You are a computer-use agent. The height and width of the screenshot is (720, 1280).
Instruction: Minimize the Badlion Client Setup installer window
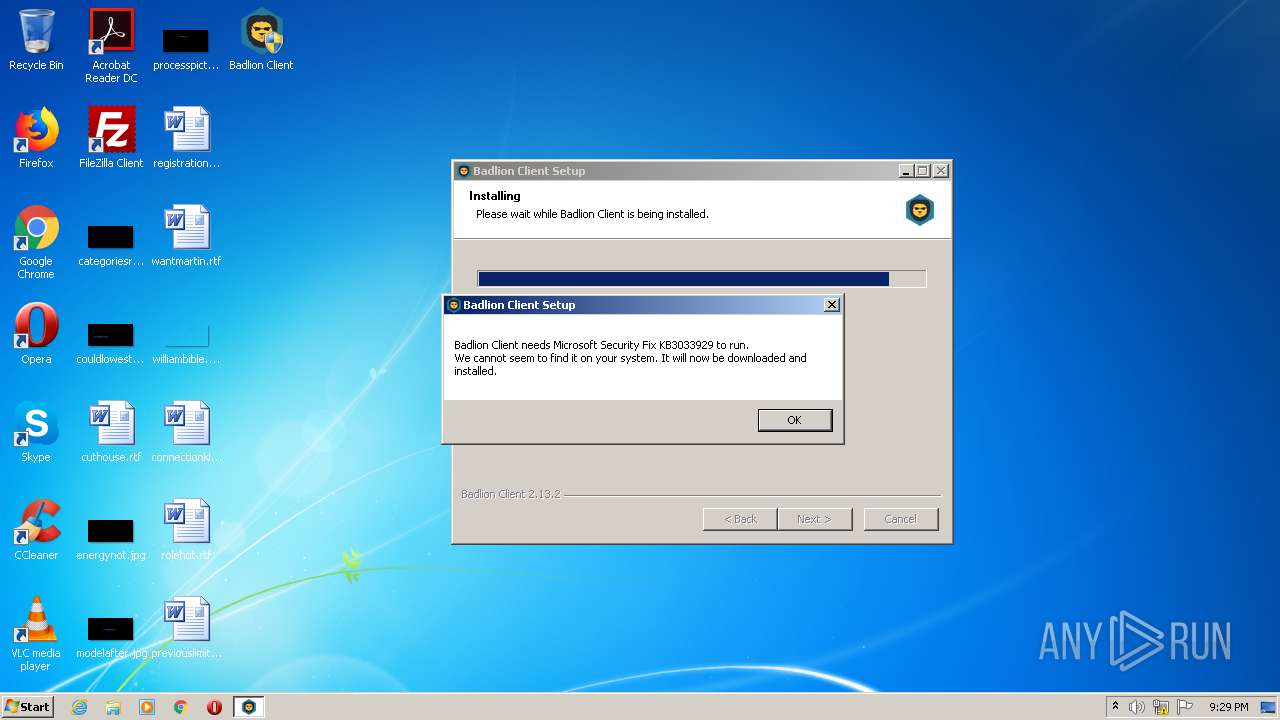pos(906,171)
